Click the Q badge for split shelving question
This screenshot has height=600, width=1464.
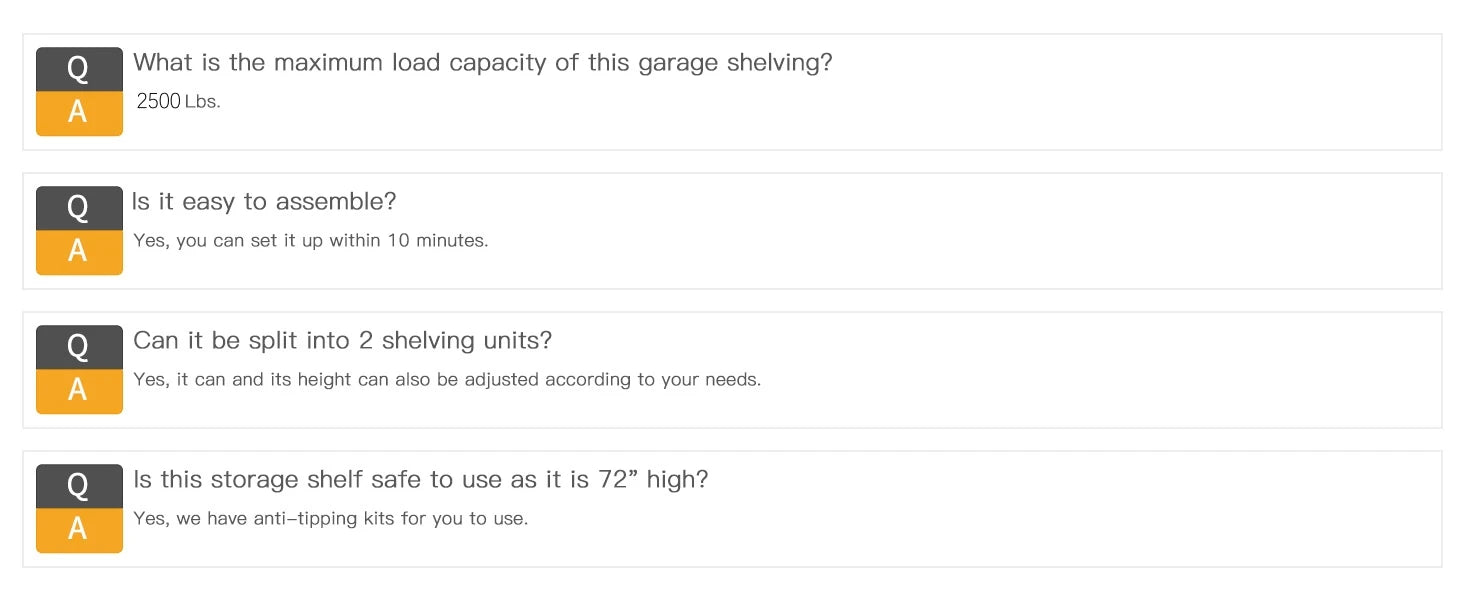click(79, 347)
